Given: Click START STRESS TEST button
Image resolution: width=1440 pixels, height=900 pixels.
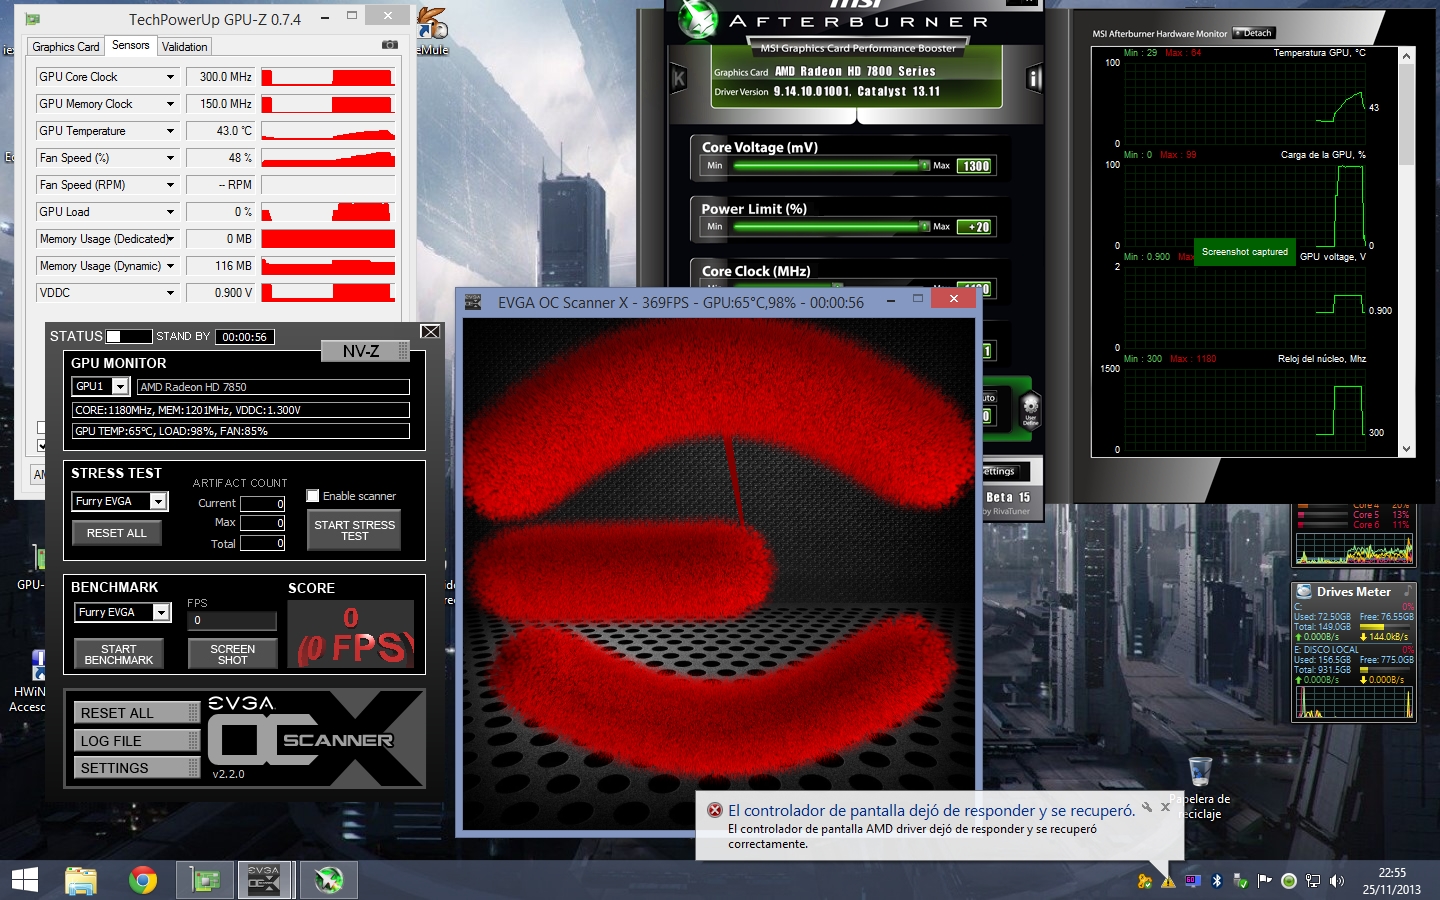Looking at the screenshot, I should point(354,530).
